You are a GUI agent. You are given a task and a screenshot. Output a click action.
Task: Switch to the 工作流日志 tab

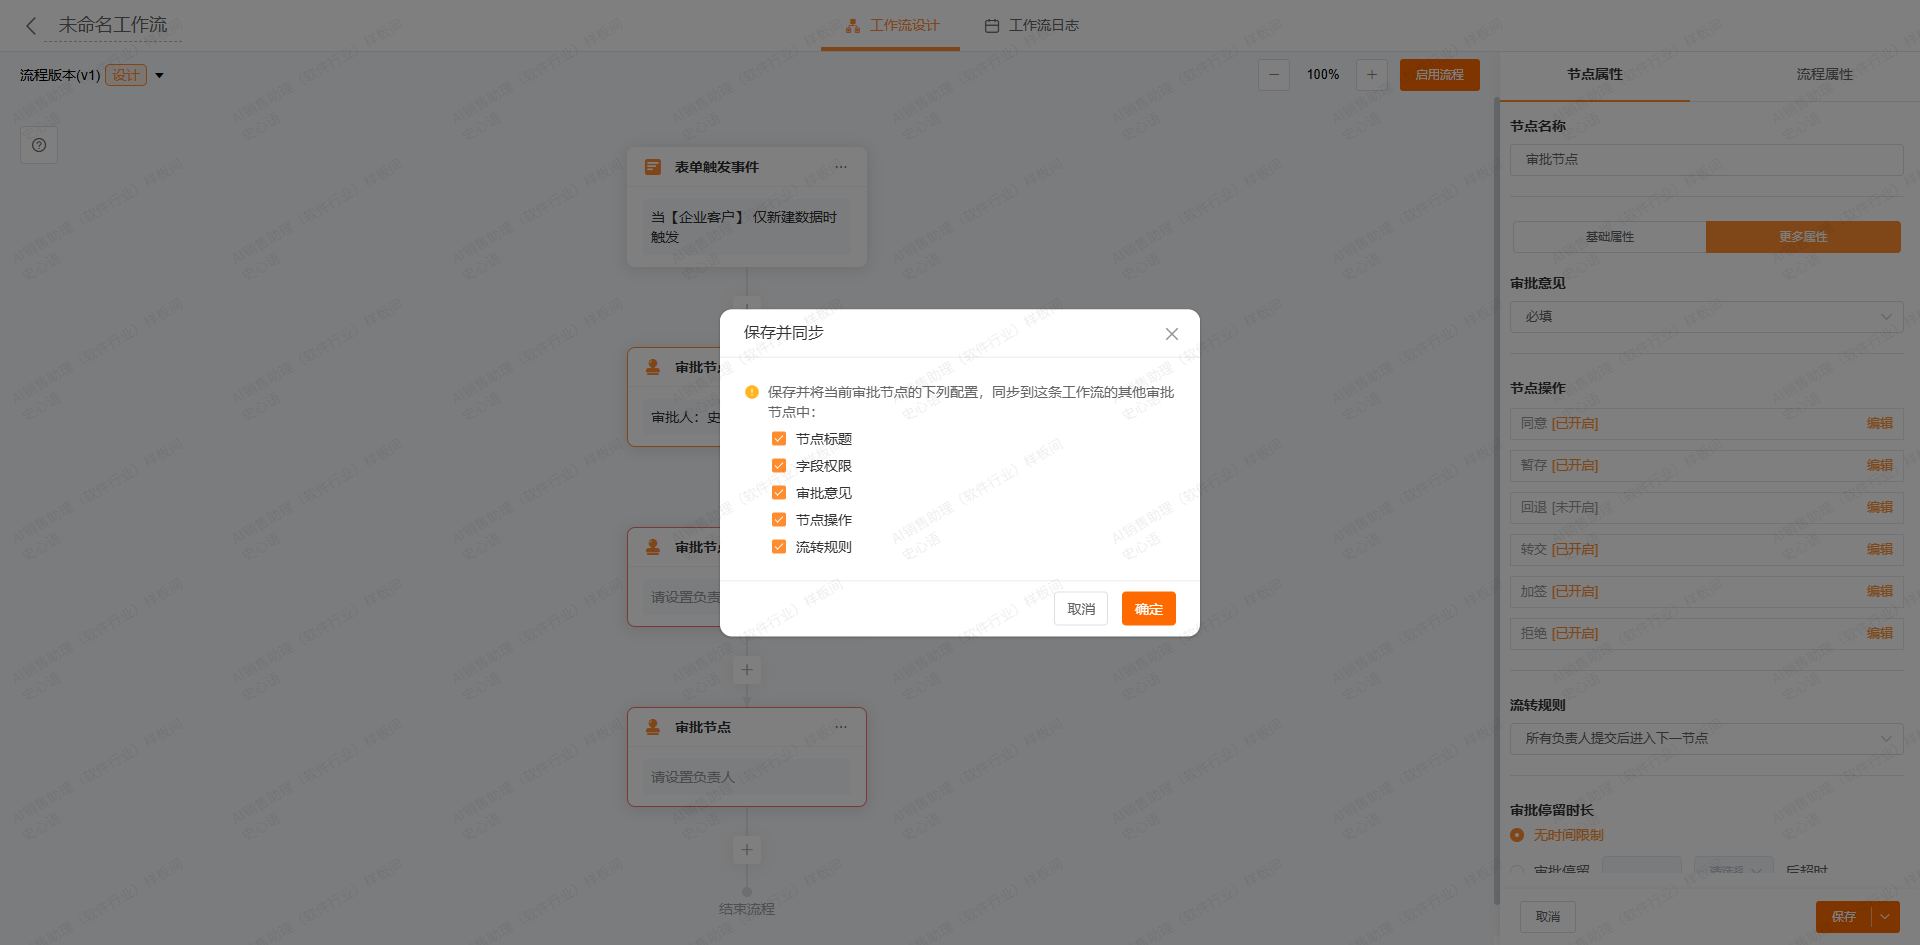[x=1032, y=26]
